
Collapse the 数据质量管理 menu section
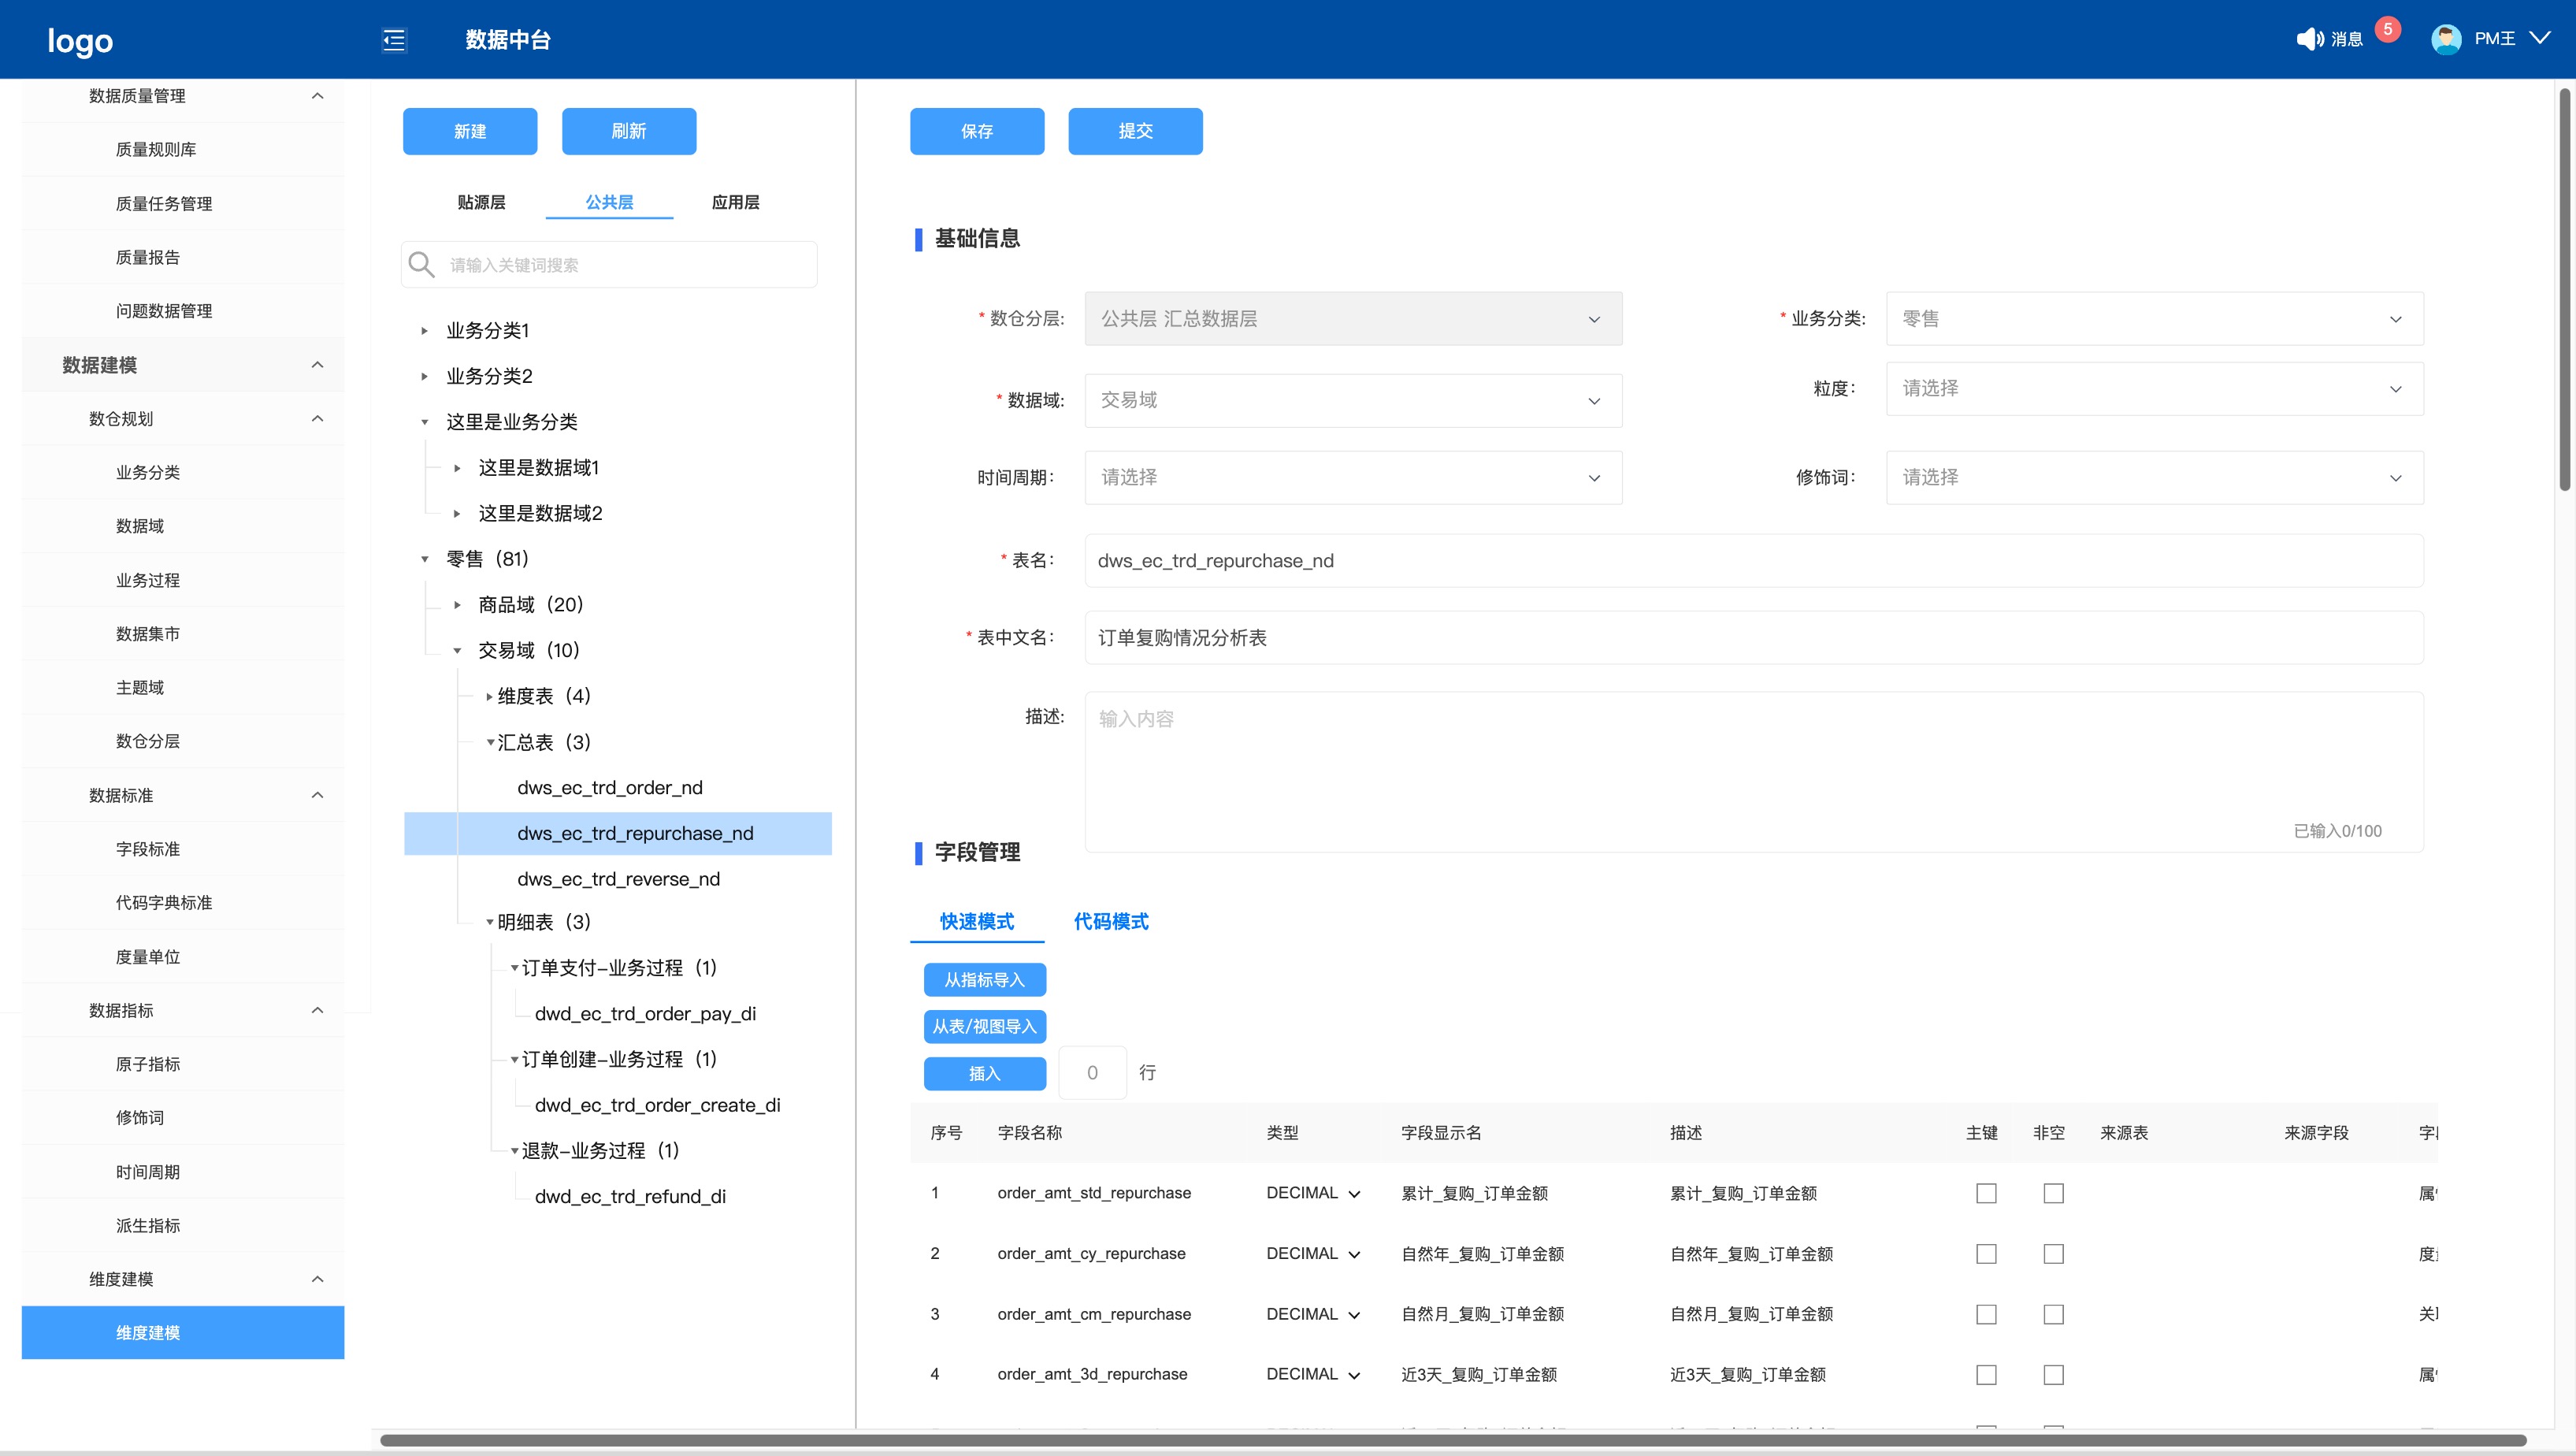[317, 96]
